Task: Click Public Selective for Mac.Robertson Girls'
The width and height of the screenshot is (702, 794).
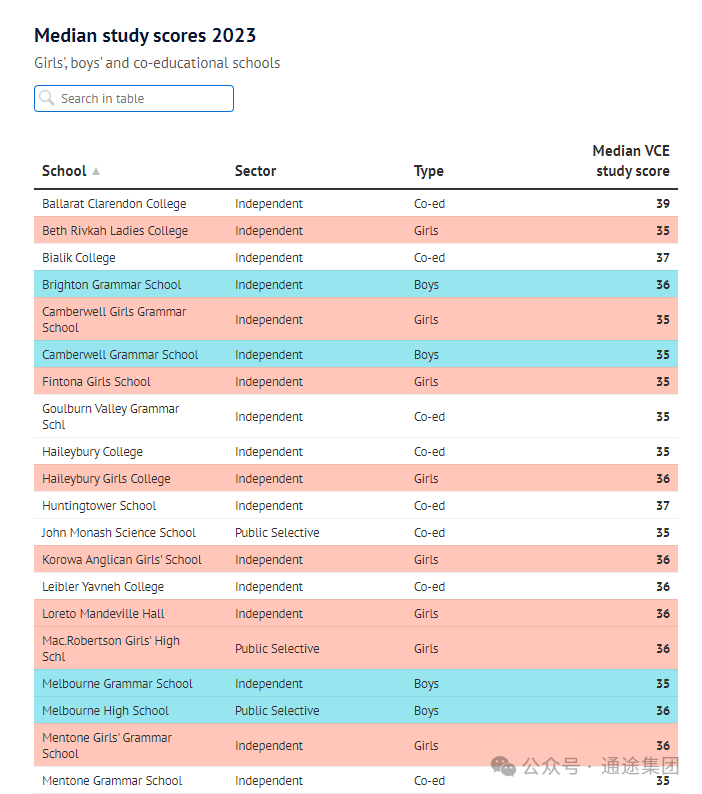Action: (277, 649)
